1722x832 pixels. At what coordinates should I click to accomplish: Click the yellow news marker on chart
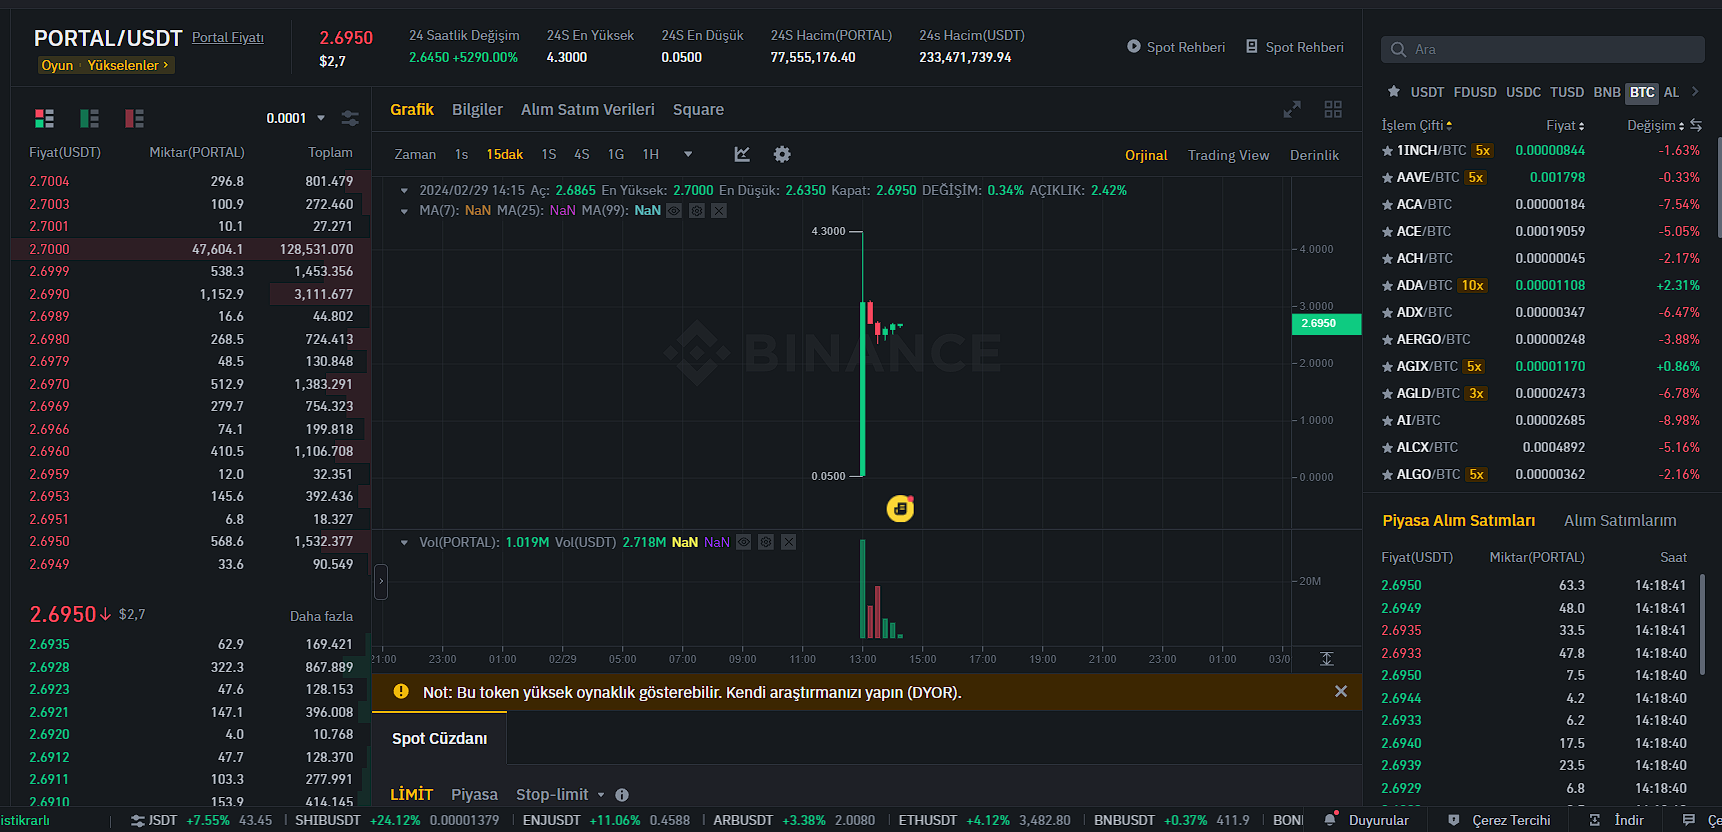(900, 508)
